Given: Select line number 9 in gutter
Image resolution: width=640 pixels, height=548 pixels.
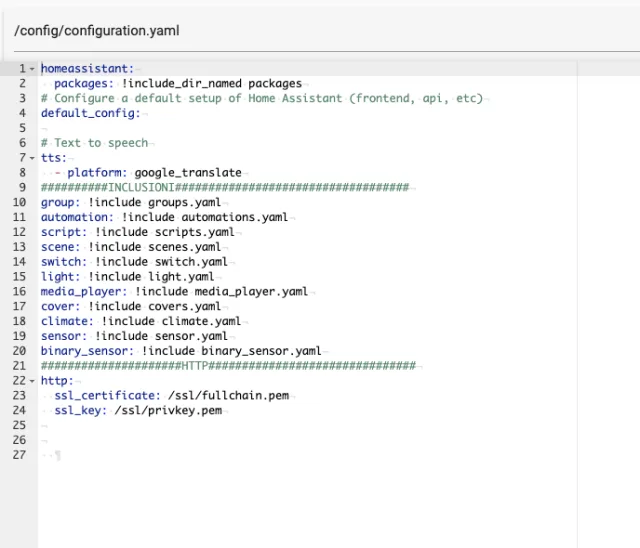Looking at the screenshot, I should [22, 188].
